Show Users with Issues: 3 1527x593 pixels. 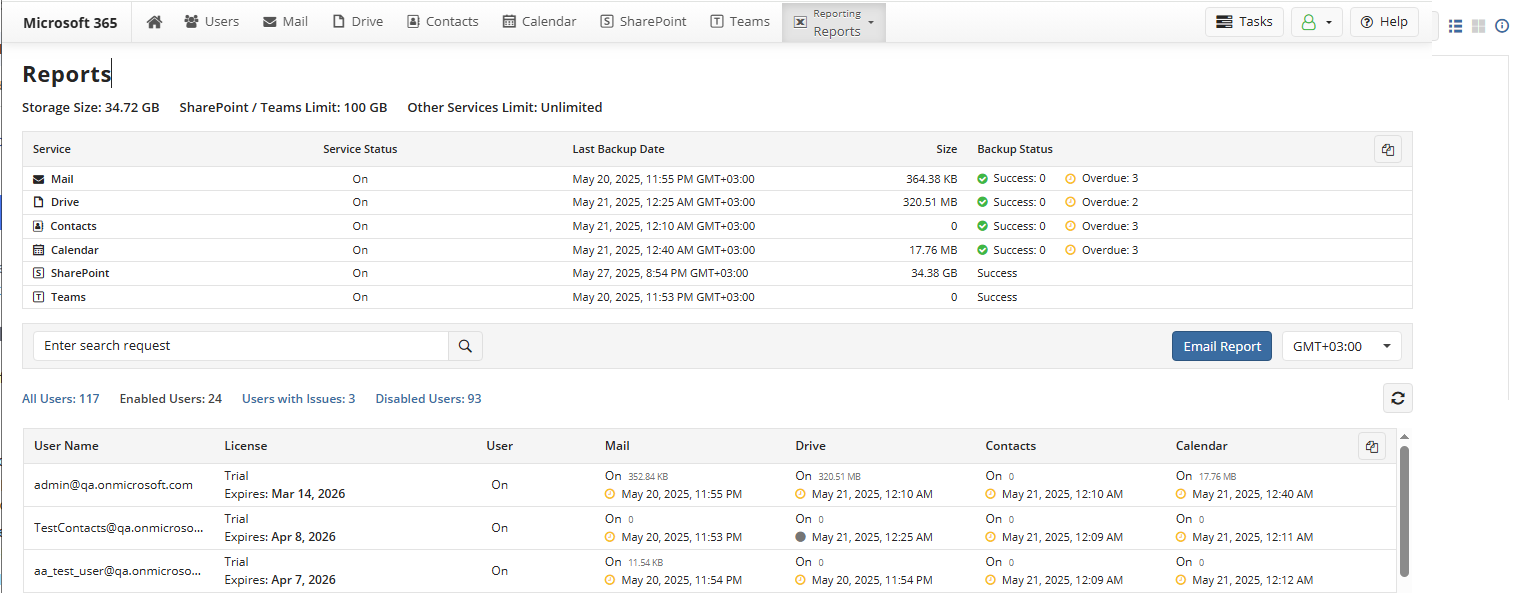coord(299,399)
